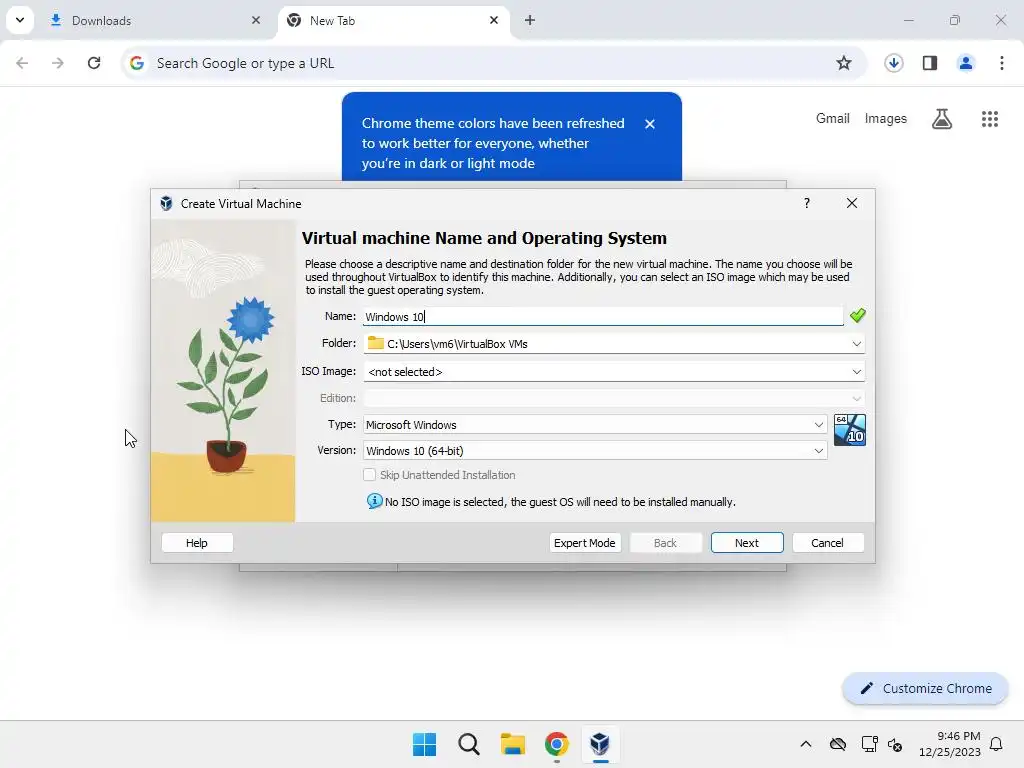The image size is (1024, 768).
Task: Open the Gmail link
Action: (833, 118)
